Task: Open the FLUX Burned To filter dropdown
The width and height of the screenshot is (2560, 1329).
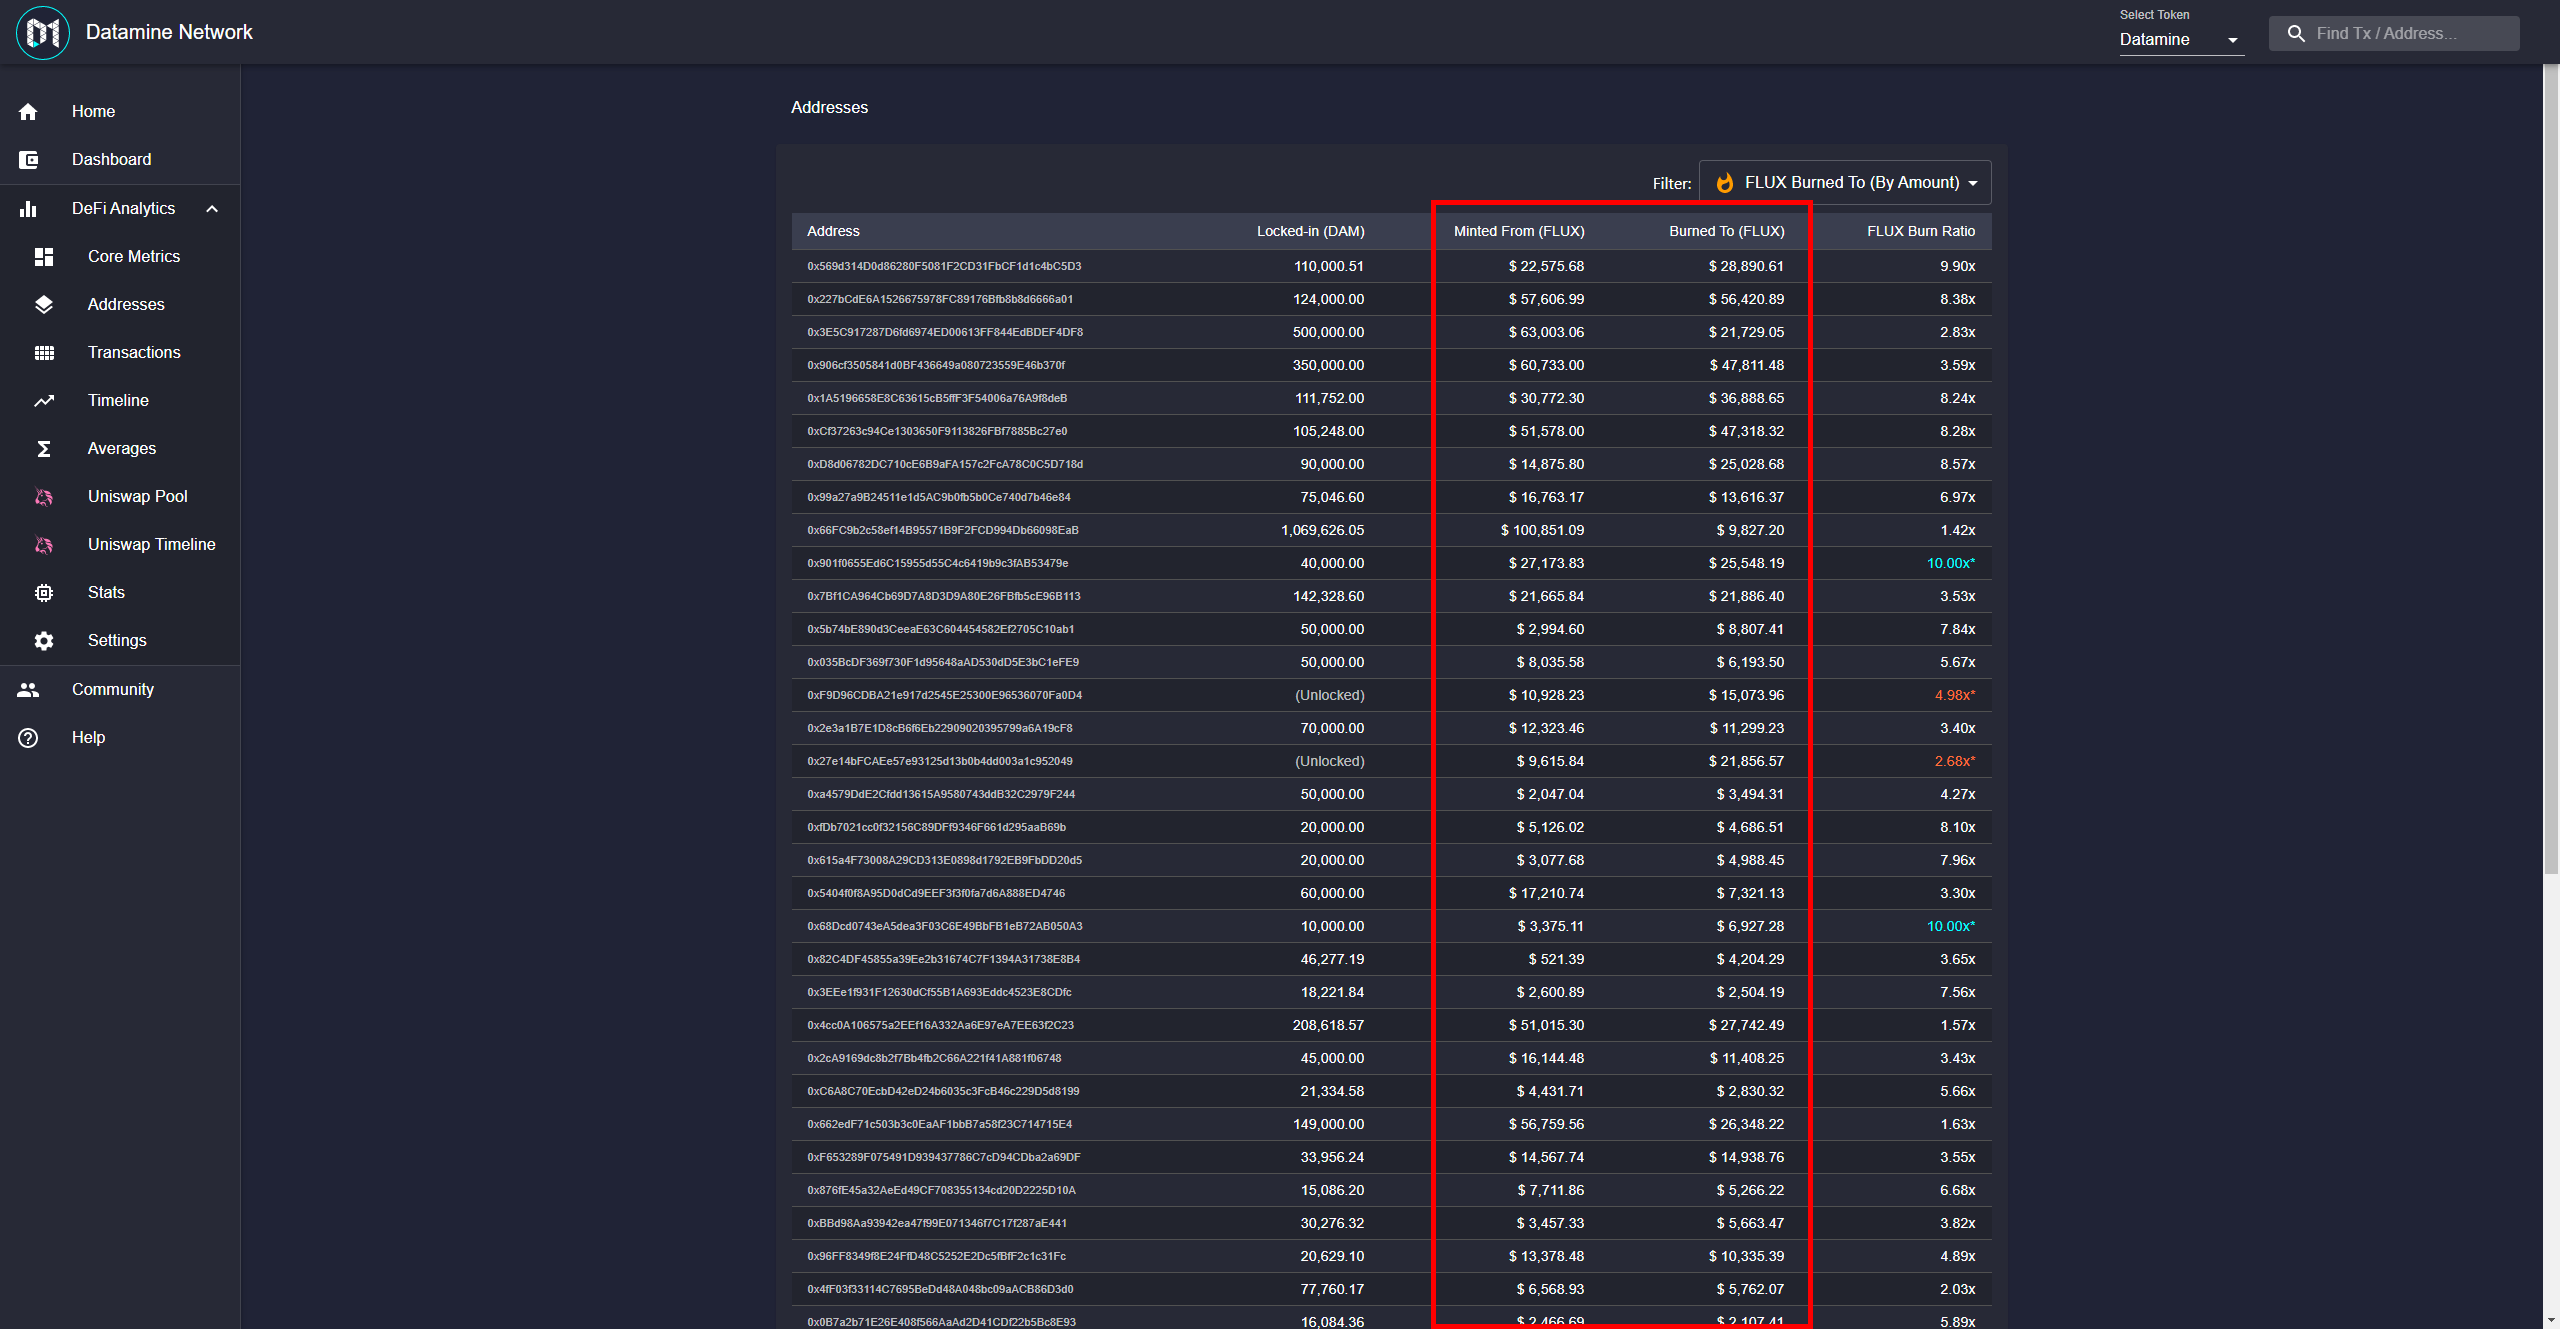Action: [1845, 182]
